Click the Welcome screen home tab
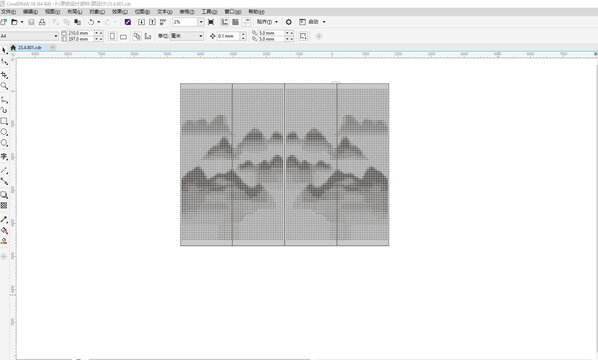The image size is (598, 360). click(13, 48)
